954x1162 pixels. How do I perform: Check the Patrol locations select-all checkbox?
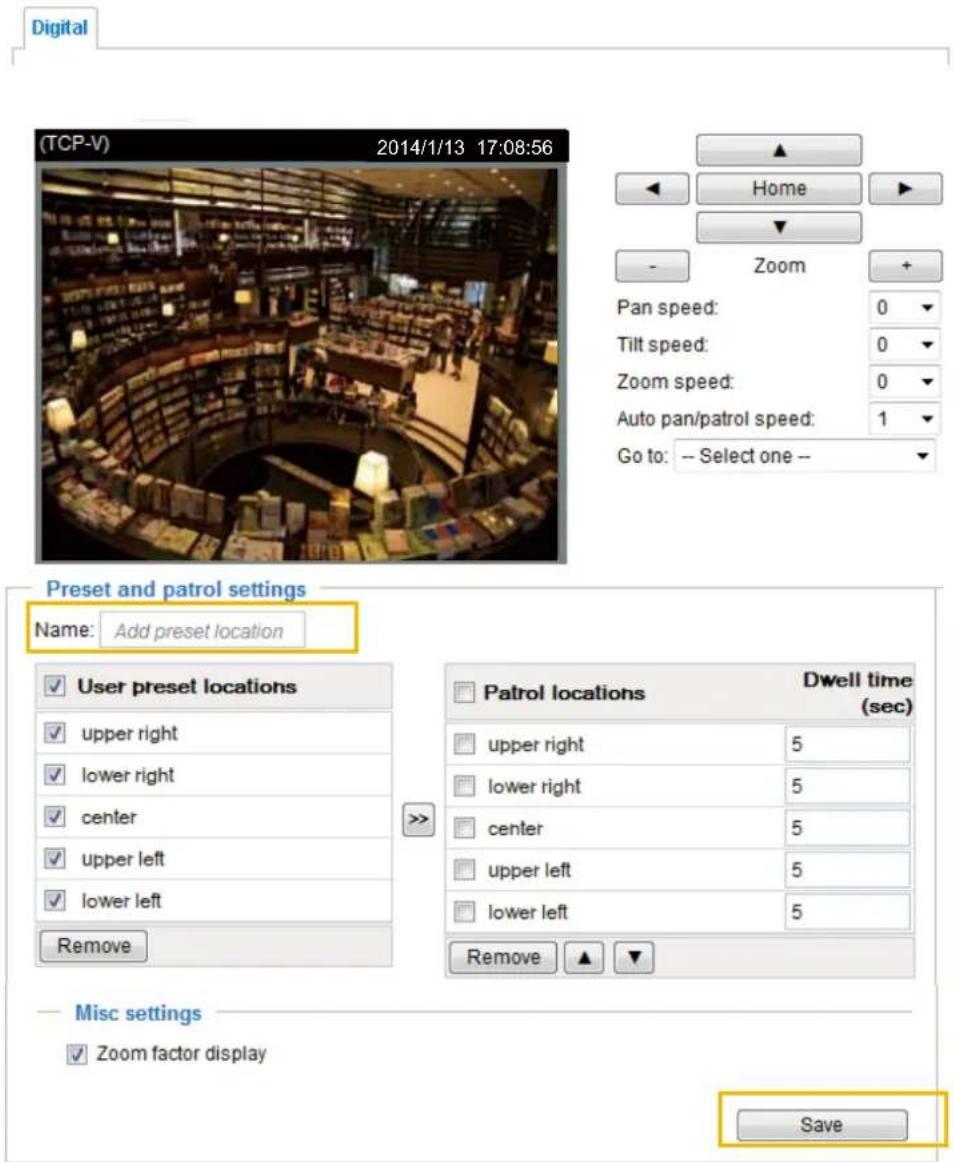[x=464, y=692]
